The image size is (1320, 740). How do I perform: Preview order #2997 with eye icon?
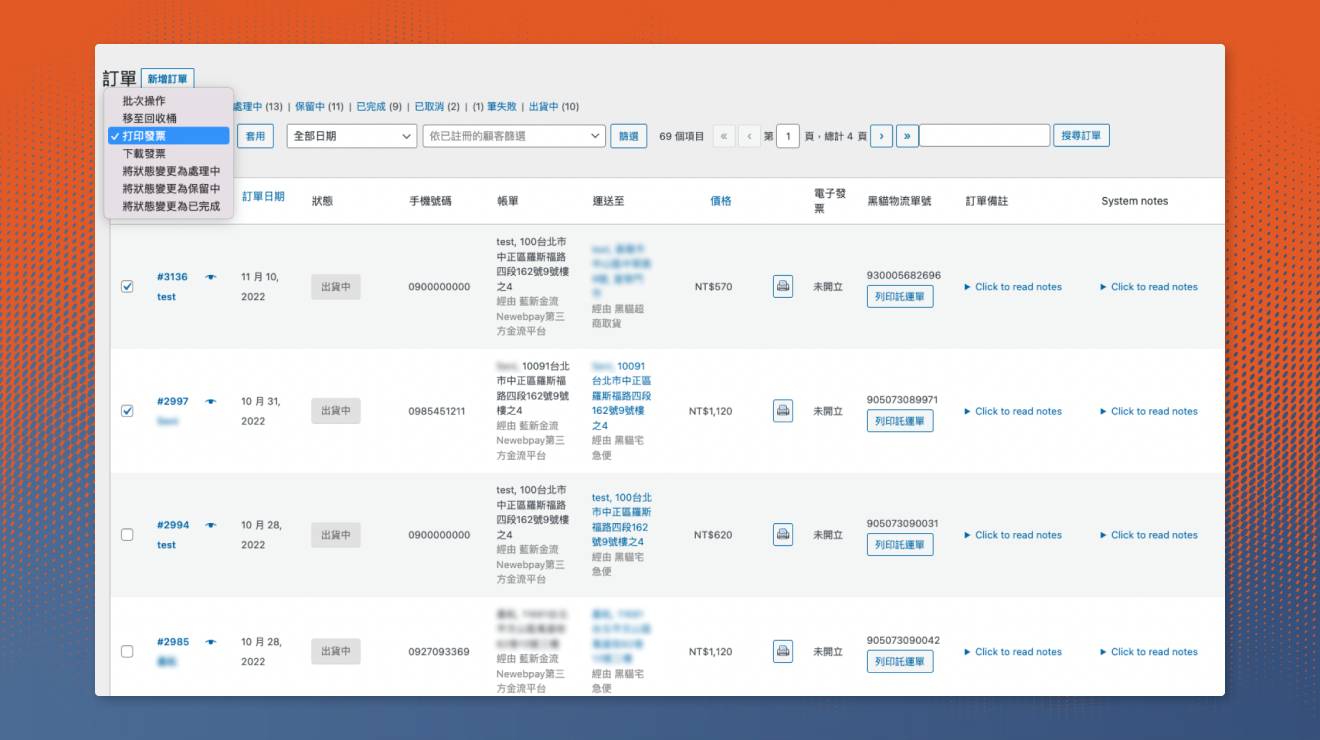(211, 402)
